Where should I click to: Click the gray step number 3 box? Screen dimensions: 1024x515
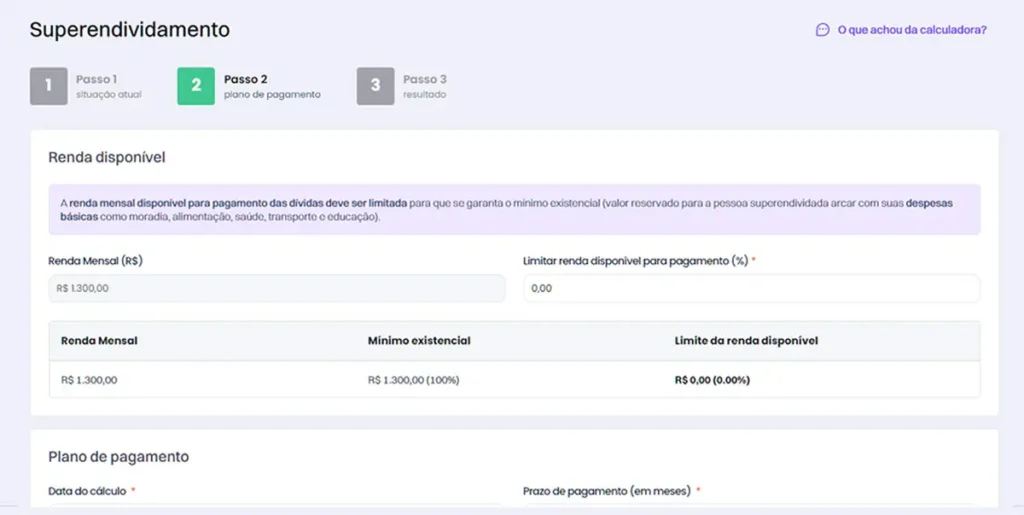(x=375, y=86)
